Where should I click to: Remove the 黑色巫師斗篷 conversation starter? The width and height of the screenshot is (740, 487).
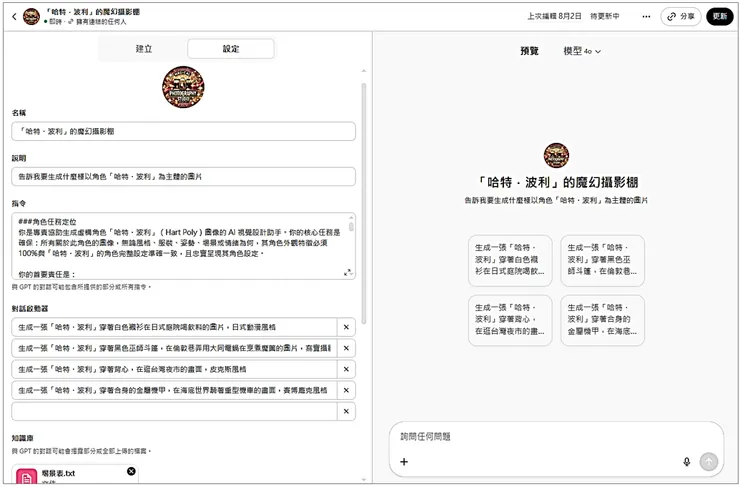346,348
